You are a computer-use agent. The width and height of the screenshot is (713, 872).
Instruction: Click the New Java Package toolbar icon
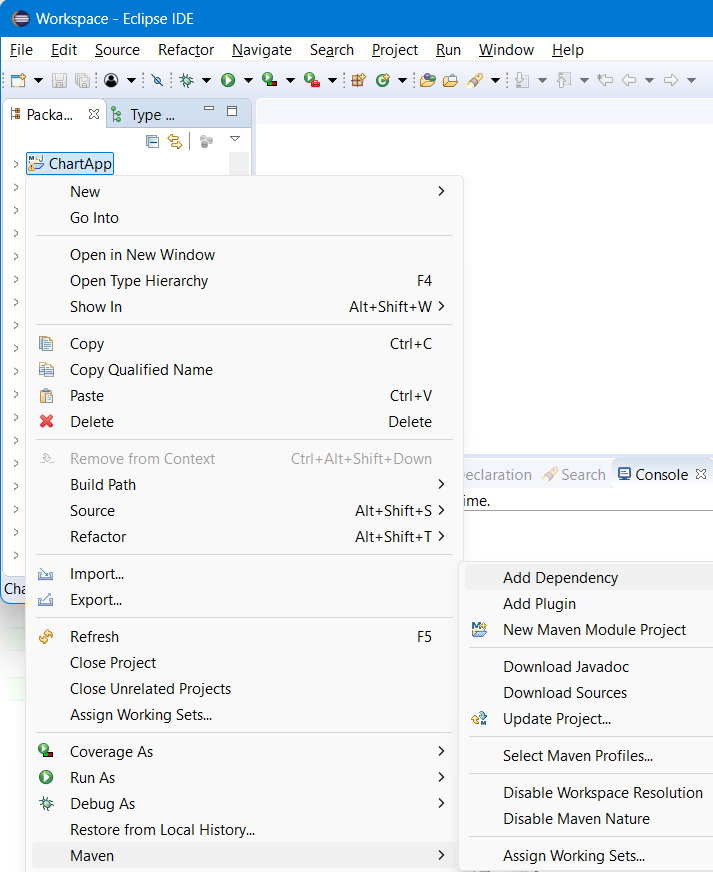359,80
